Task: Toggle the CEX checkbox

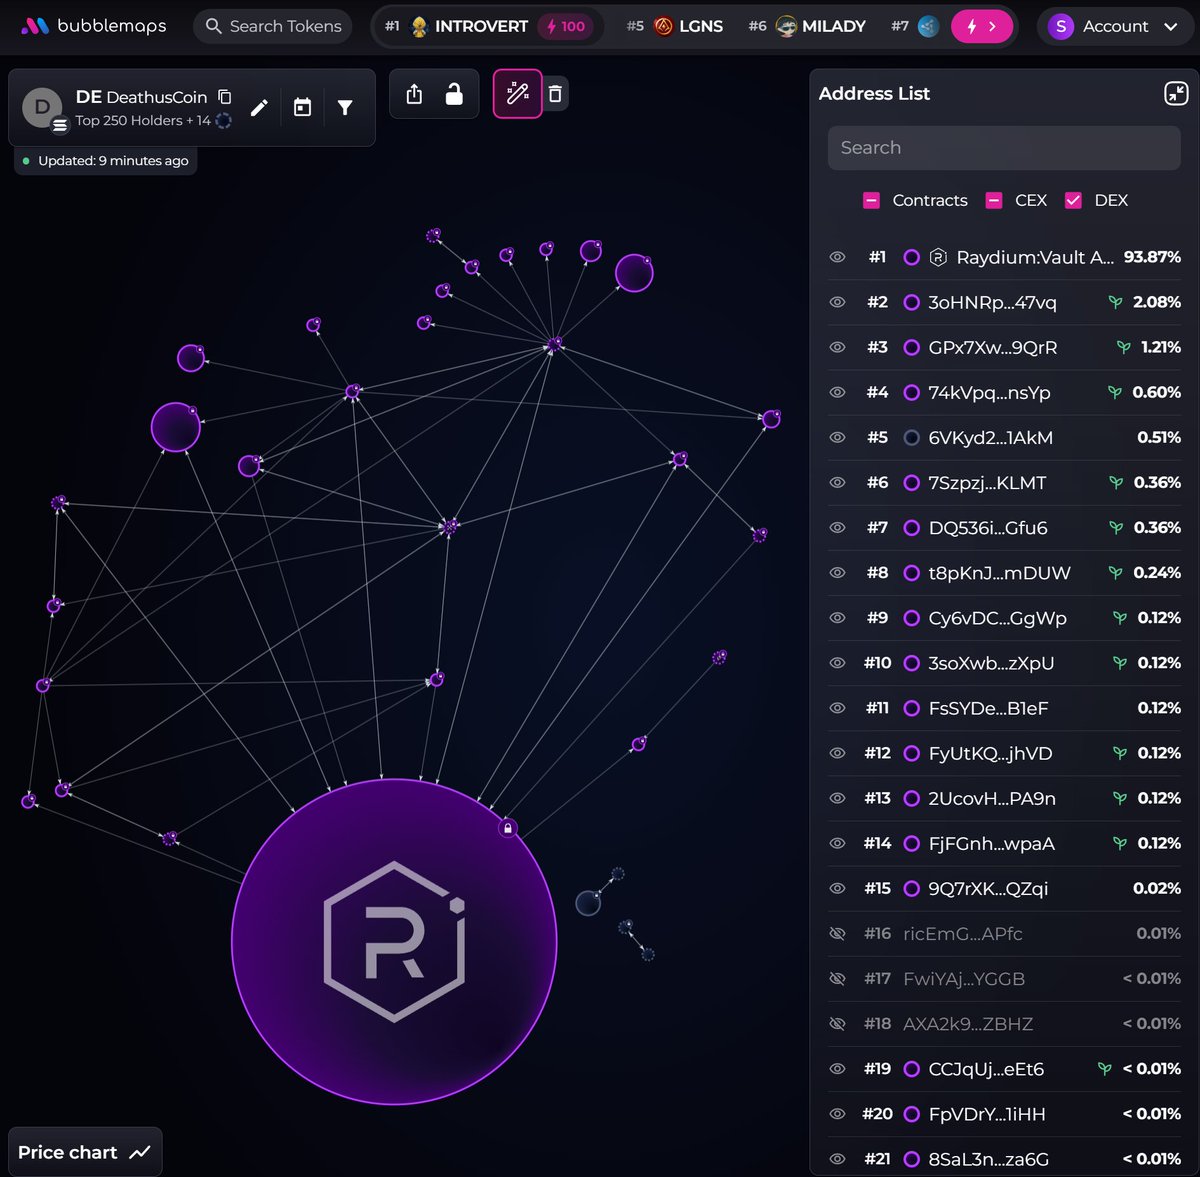Action: click(x=994, y=200)
